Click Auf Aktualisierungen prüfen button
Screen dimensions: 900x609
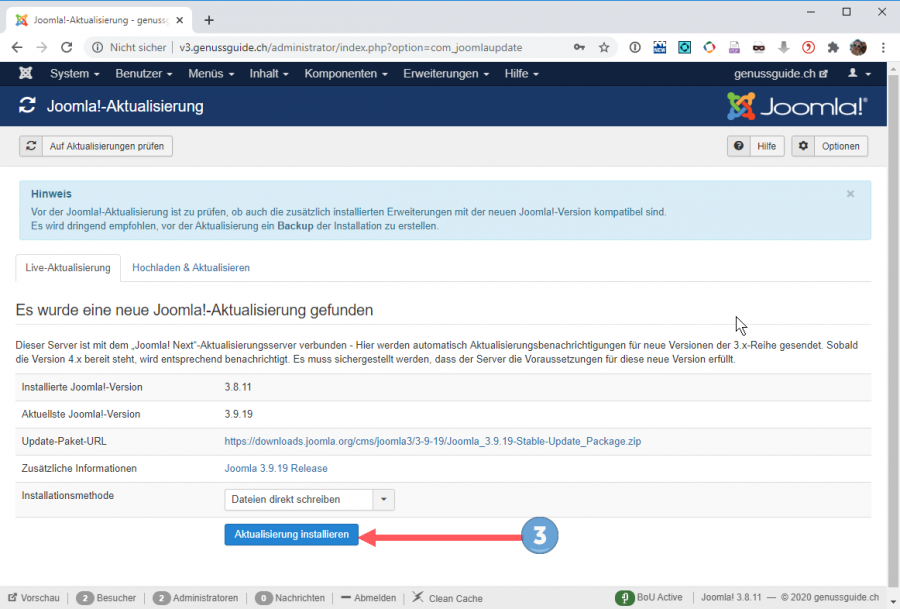(x=96, y=146)
